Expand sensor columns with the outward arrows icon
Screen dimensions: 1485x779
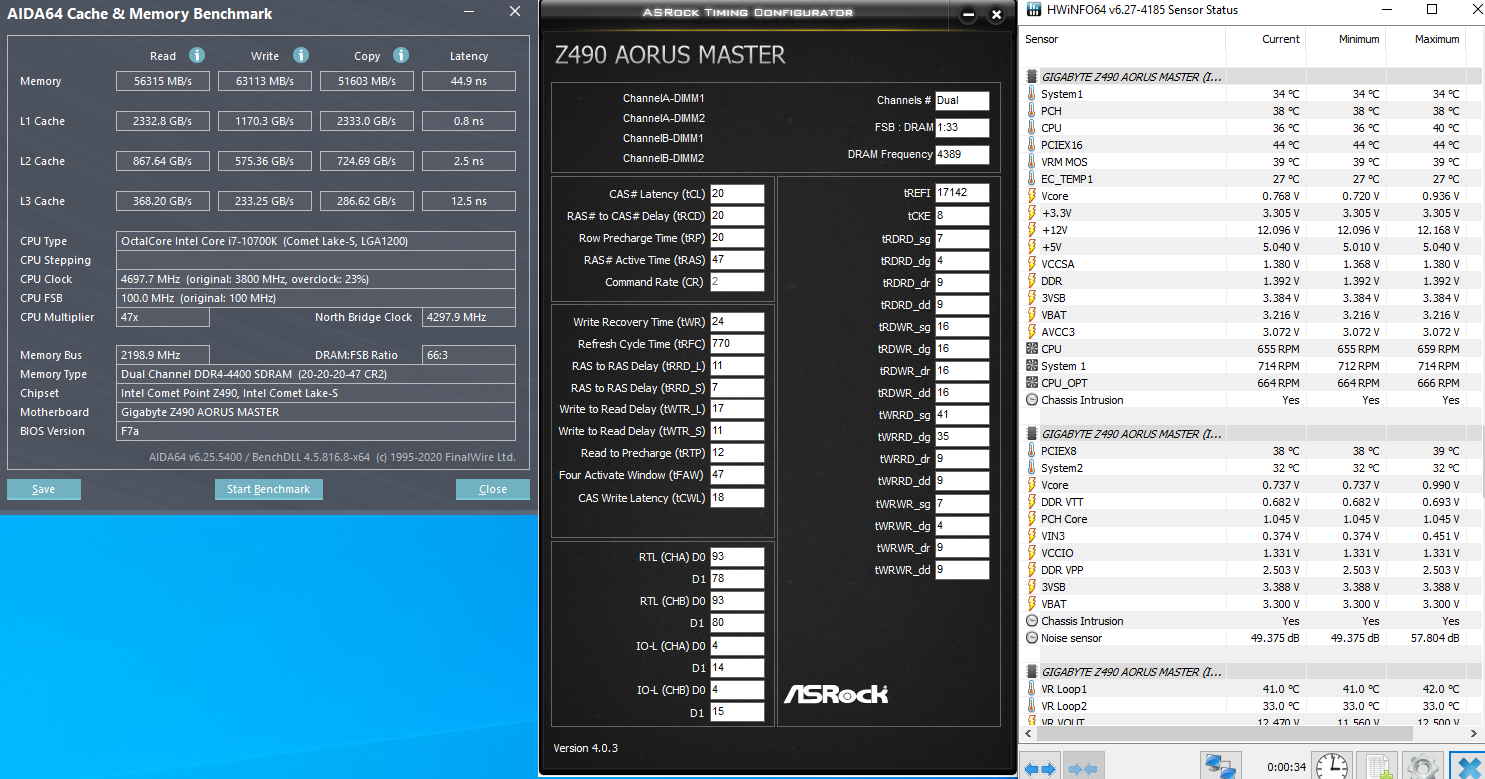(x=1040, y=768)
